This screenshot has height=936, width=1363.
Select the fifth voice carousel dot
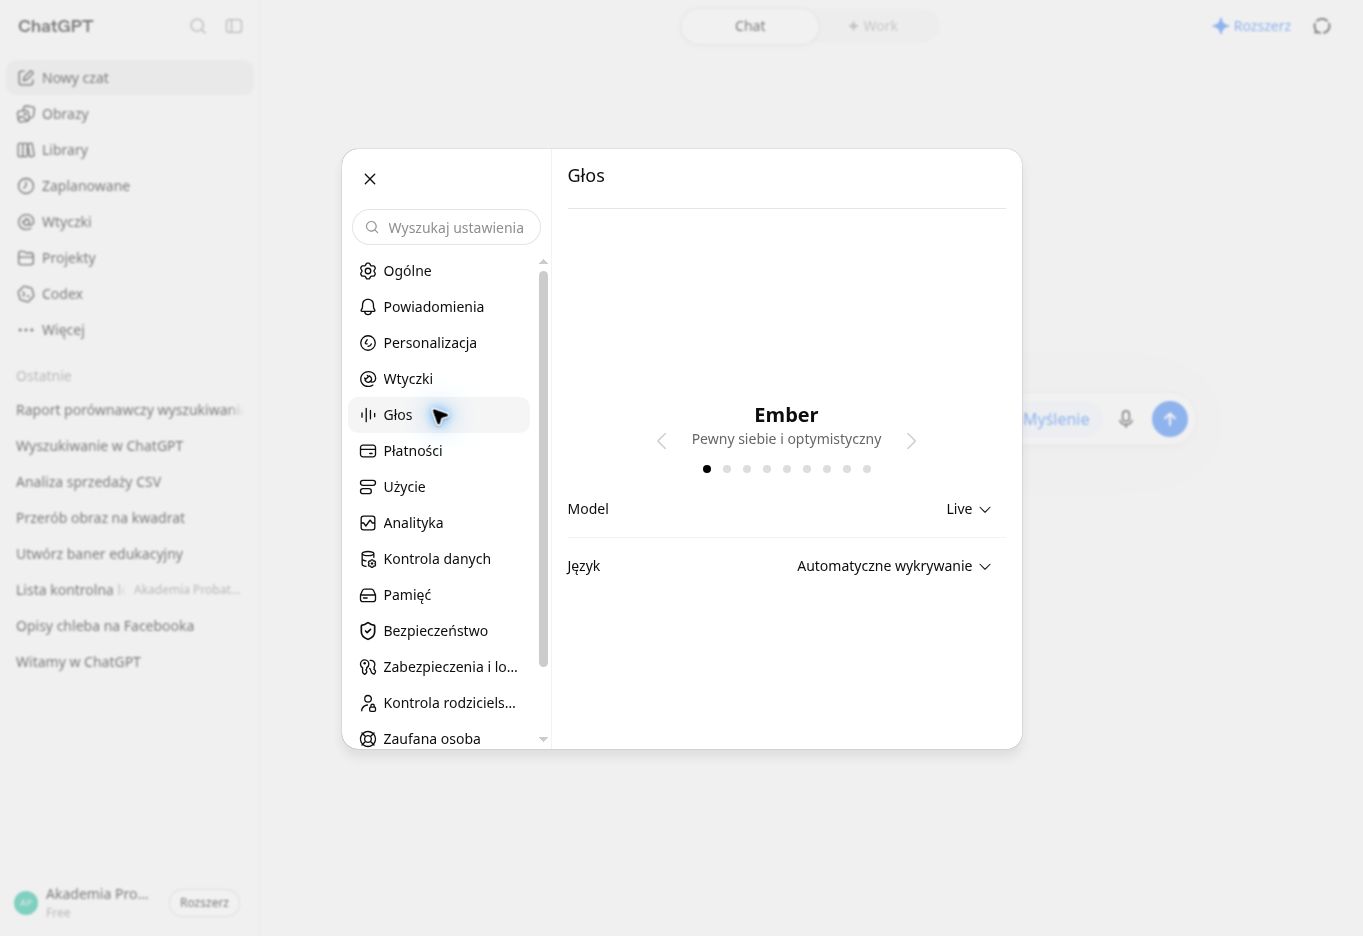[x=787, y=469]
